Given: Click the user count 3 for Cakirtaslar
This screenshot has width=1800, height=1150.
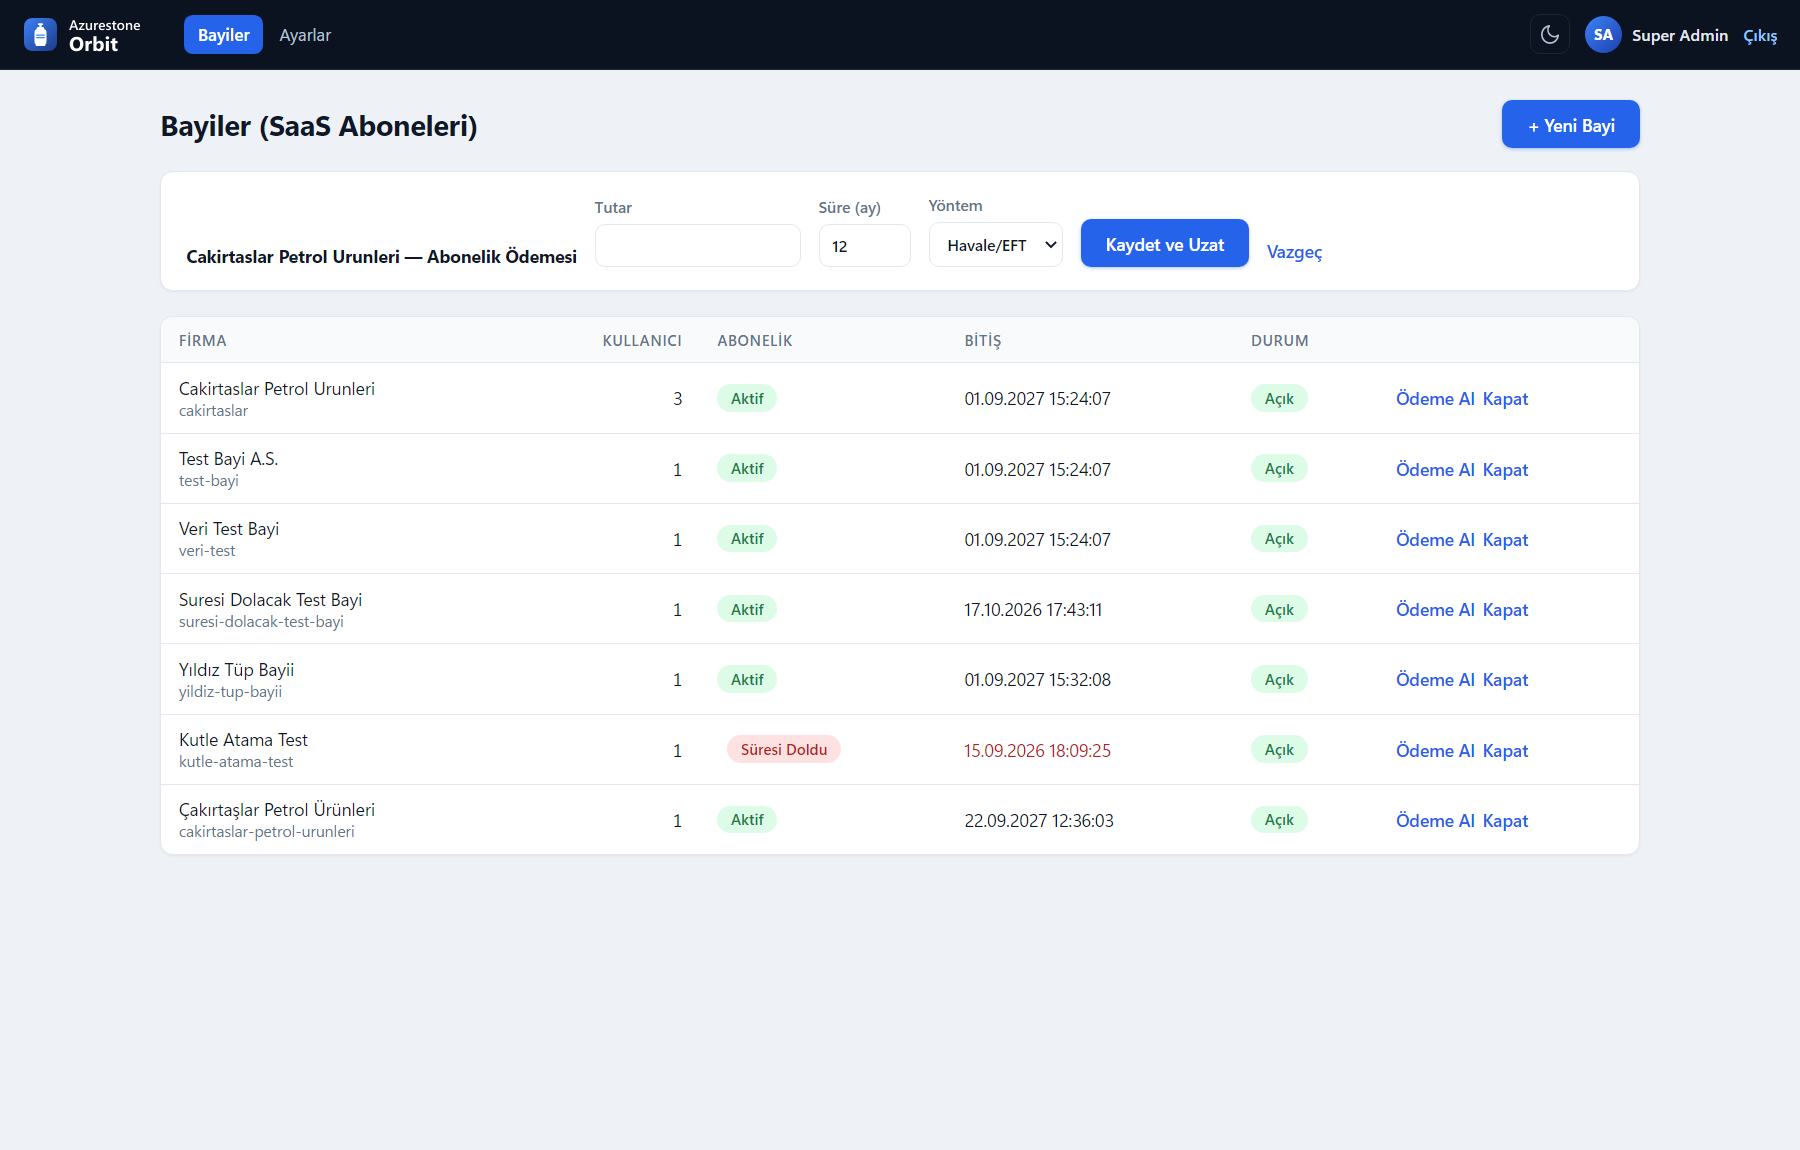Looking at the screenshot, I should coord(677,399).
